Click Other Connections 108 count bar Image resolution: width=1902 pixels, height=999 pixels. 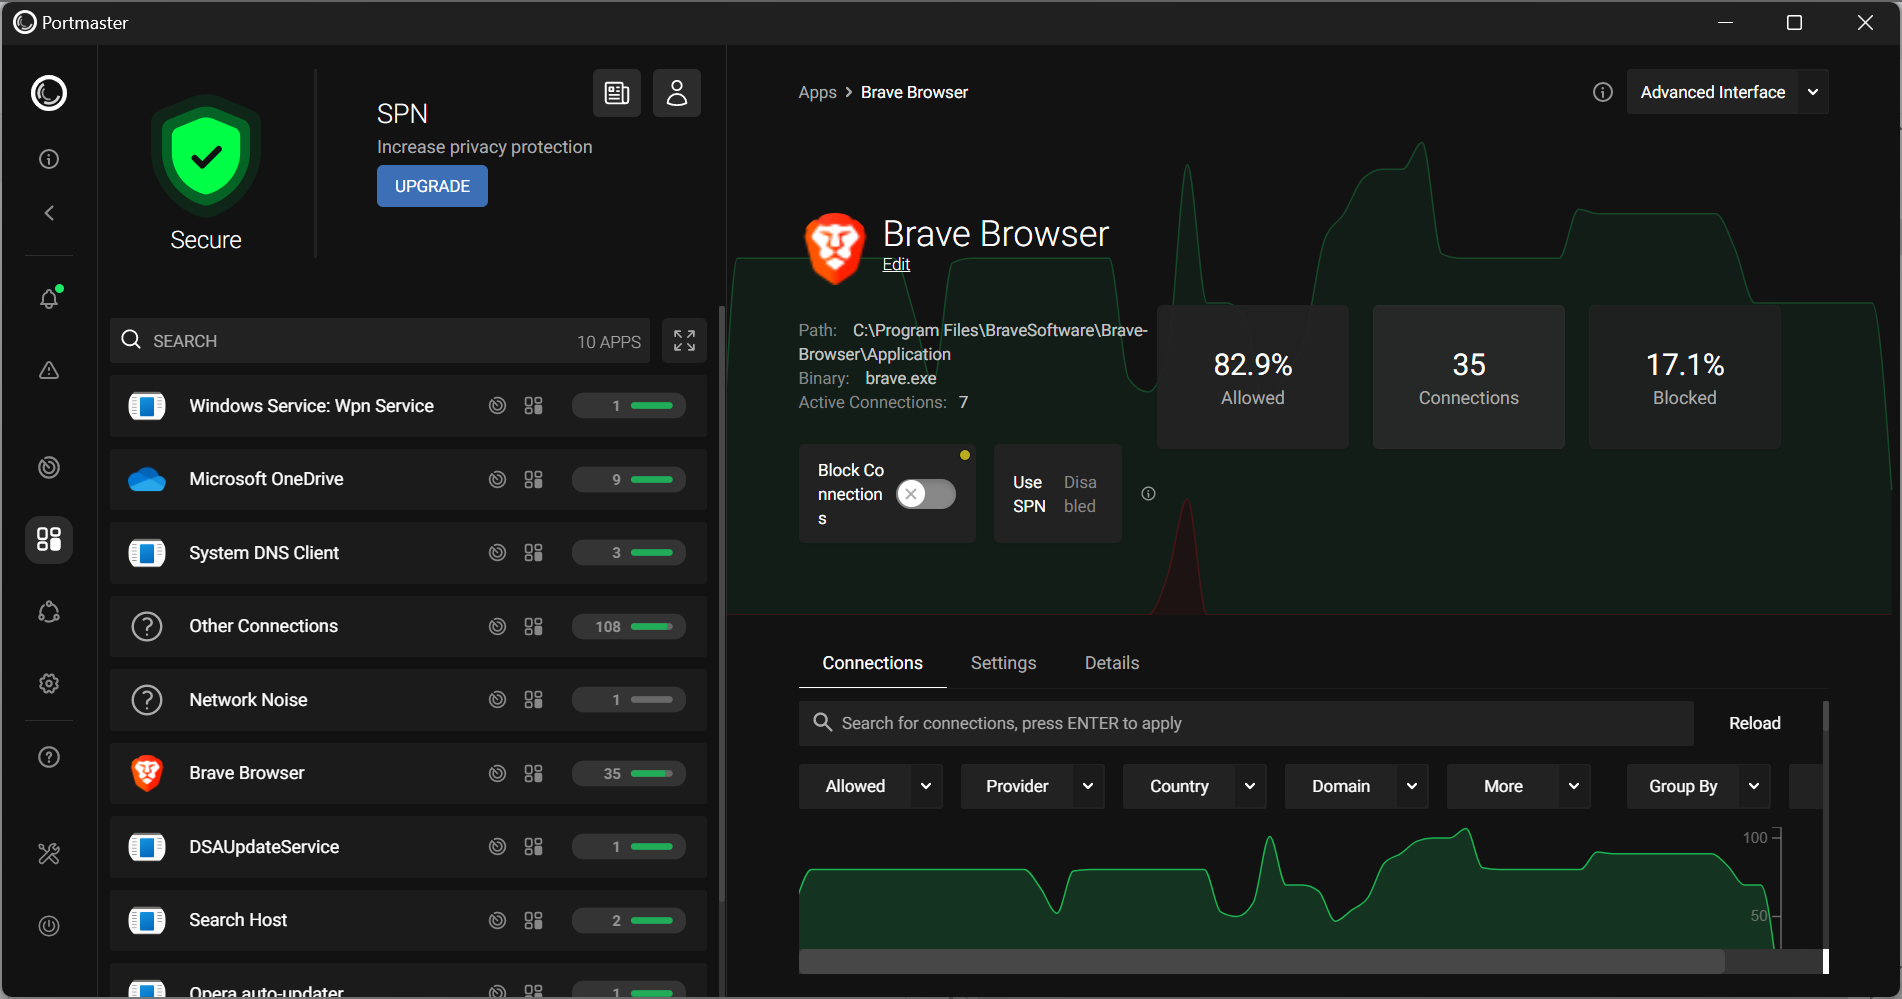click(x=629, y=626)
